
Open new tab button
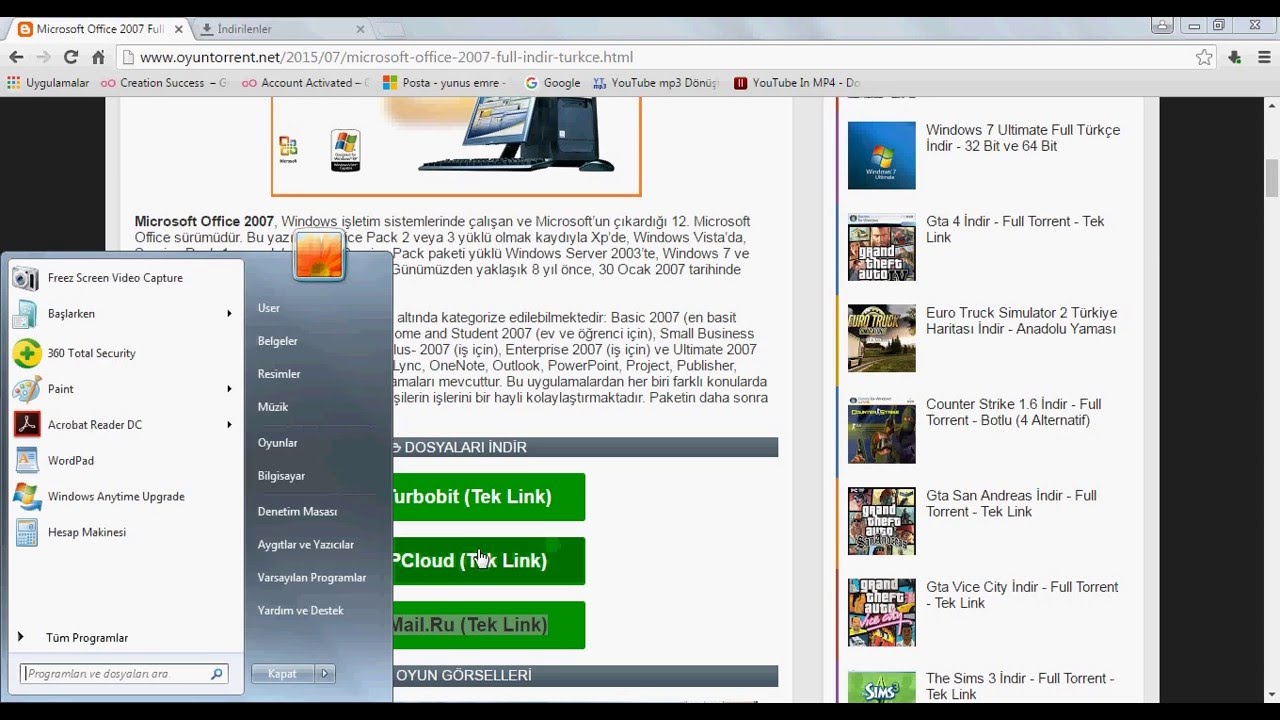click(390, 29)
